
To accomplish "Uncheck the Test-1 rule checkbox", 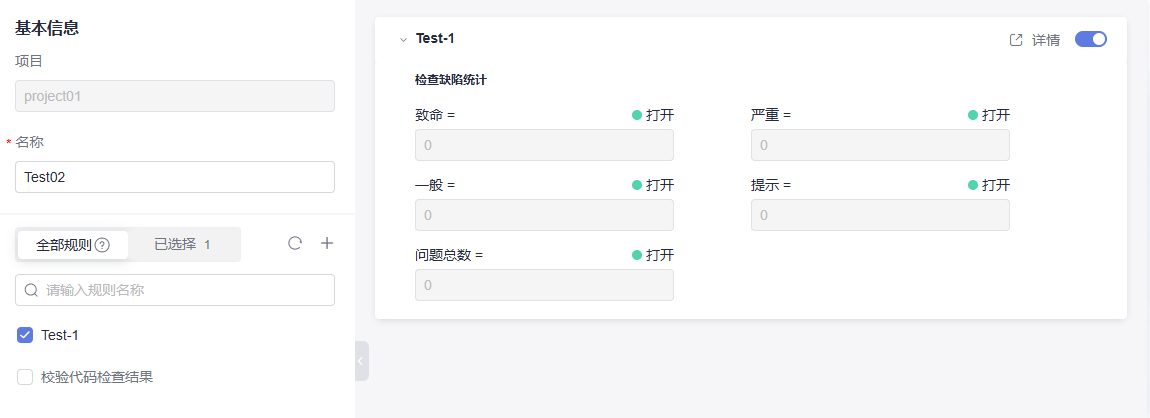I will pos(25,335).
